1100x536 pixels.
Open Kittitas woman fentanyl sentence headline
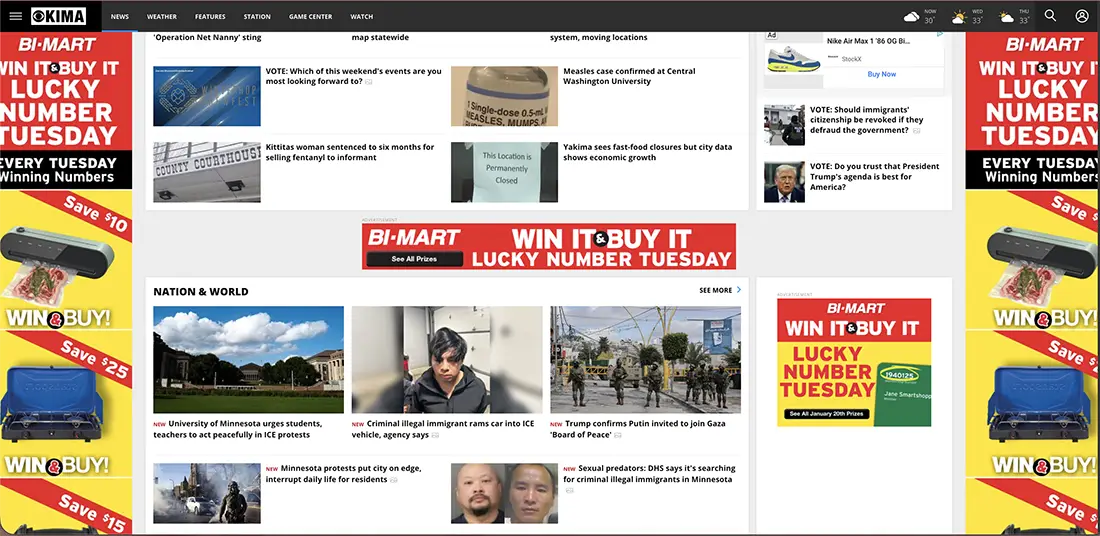[x=349, y=152]
